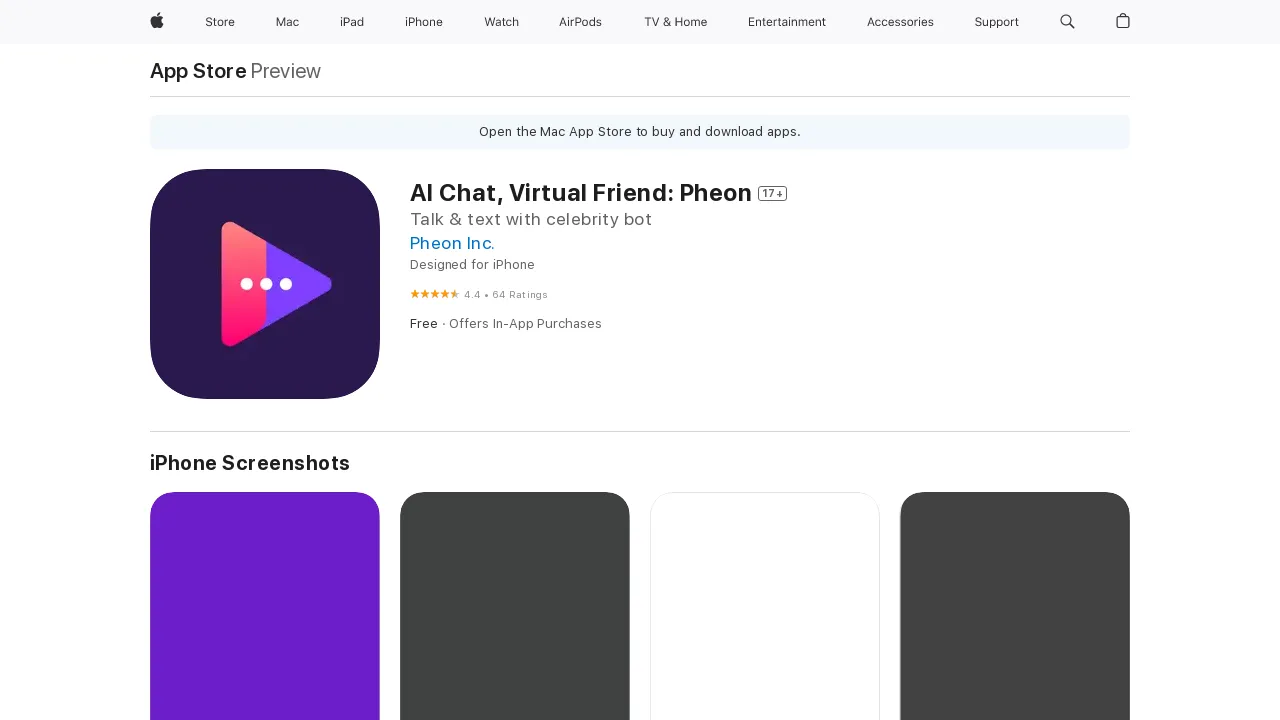This screenshot has height=720, width=1280.
Task: Open the Accessories menu
Action: (x=900, y=22)
